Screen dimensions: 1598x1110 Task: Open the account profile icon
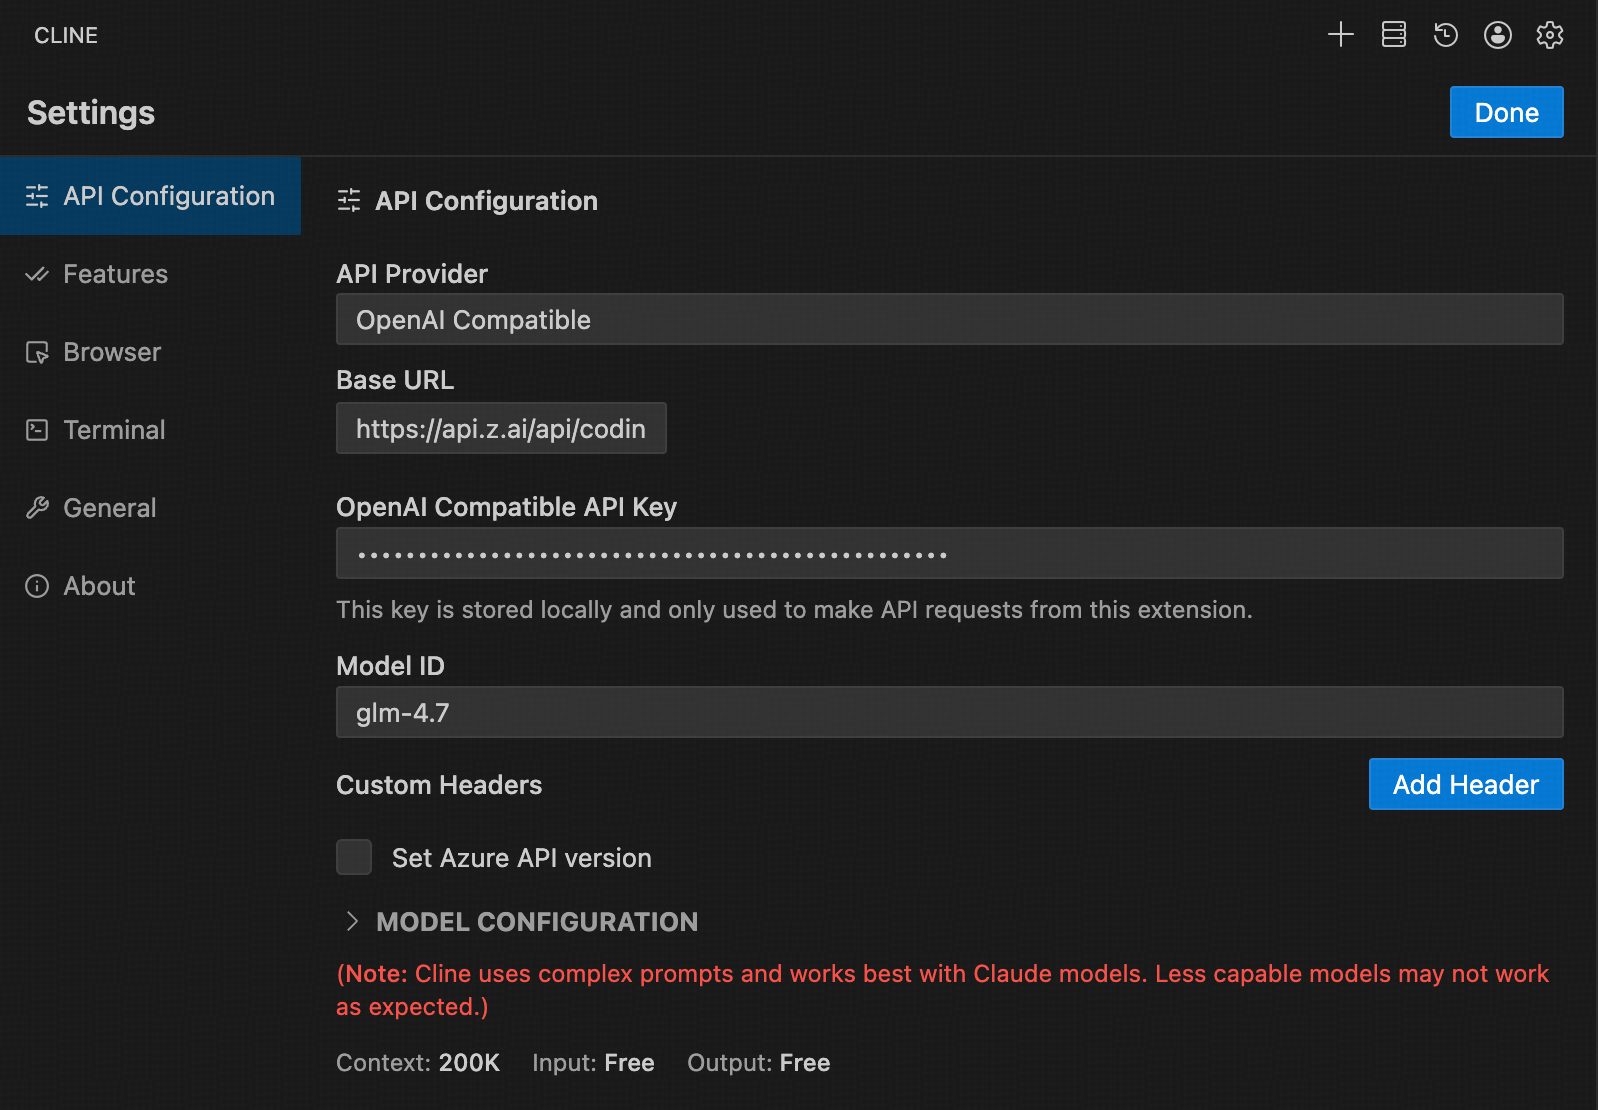tap(1497, 35)
